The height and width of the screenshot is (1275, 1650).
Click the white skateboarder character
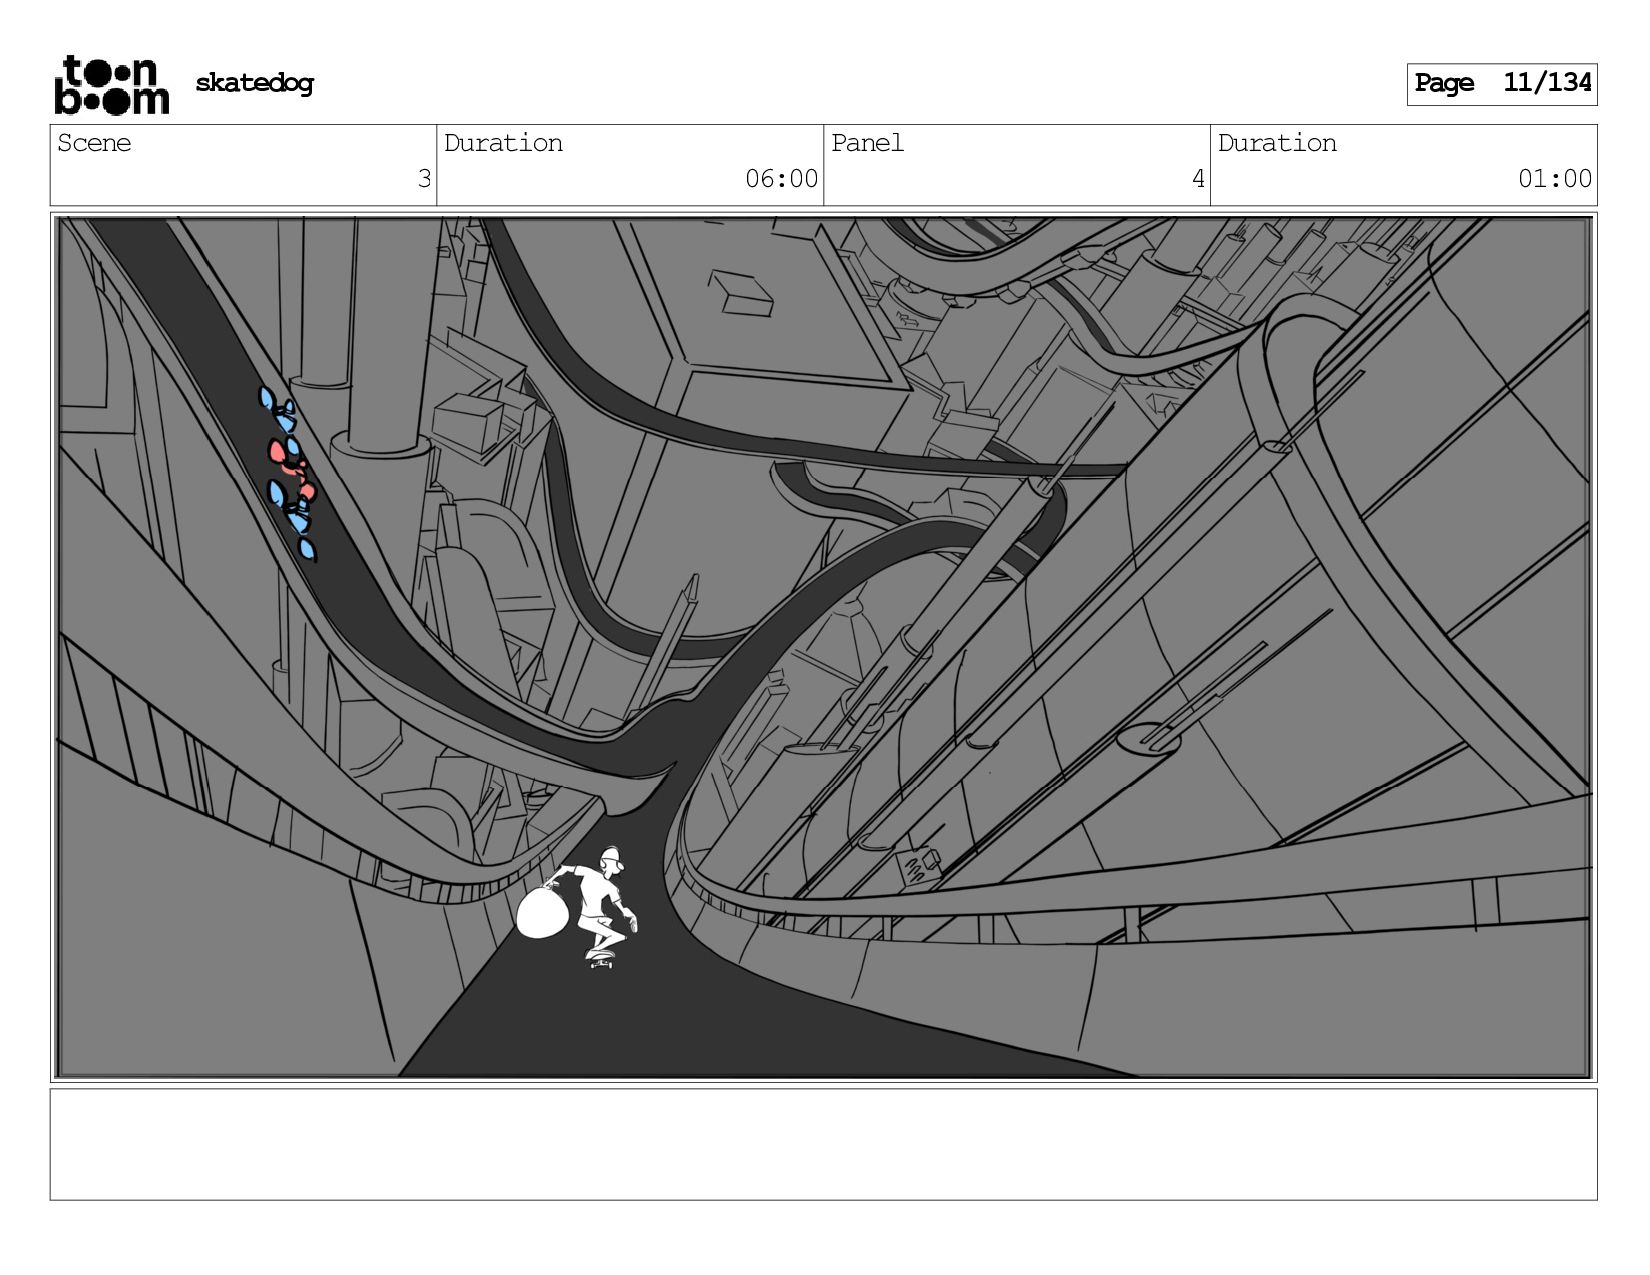click(x=578, y=907)
